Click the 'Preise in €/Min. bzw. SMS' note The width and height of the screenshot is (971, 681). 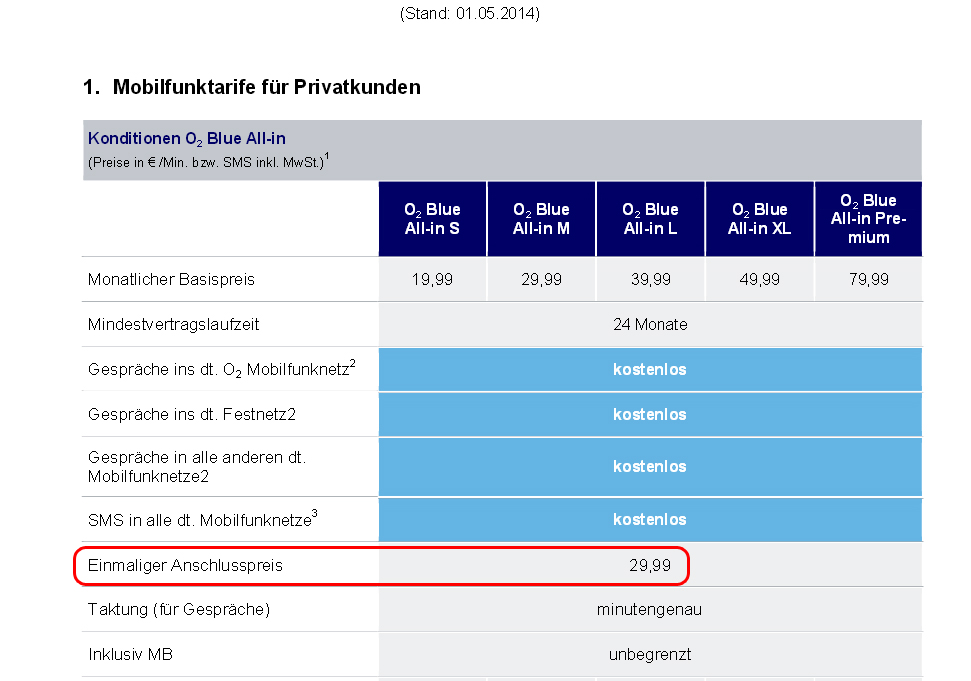(208, 162)
